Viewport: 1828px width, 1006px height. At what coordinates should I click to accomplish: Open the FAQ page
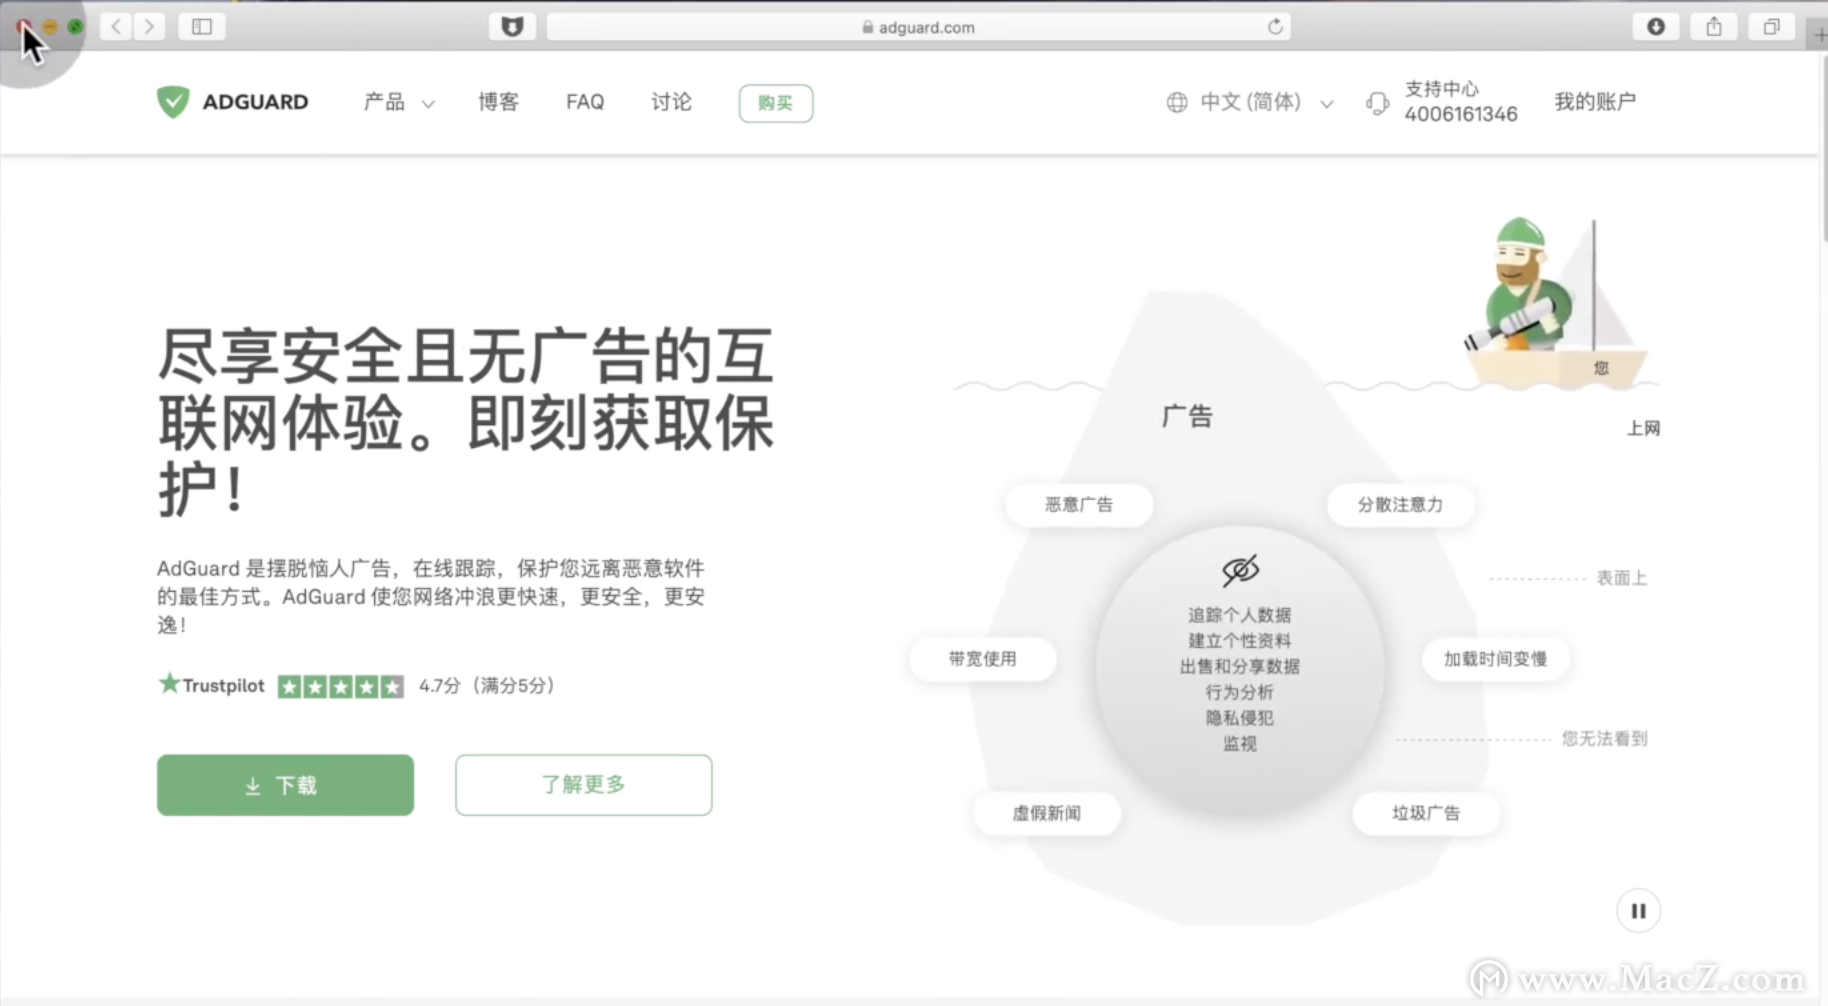[x=585, y=102]
